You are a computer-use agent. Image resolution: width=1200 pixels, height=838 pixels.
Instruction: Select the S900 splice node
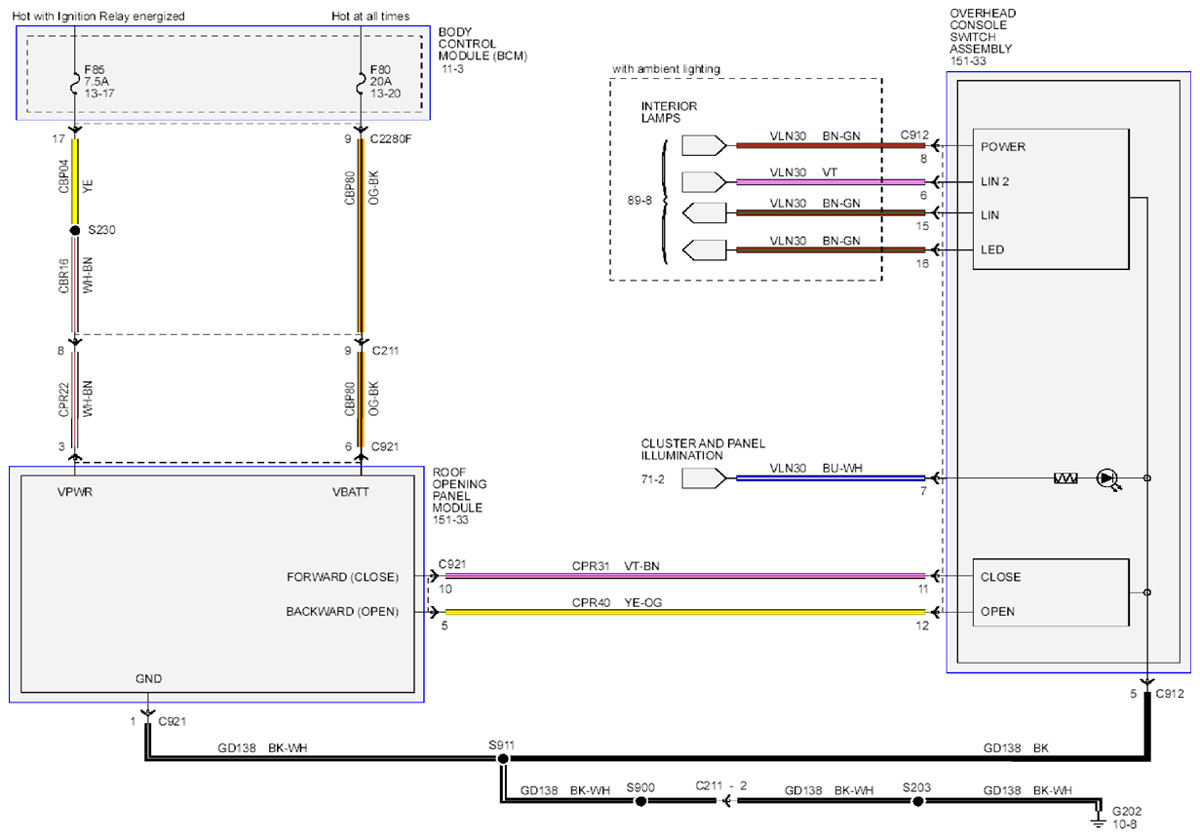pyautogui.click(x=641, y=801)
